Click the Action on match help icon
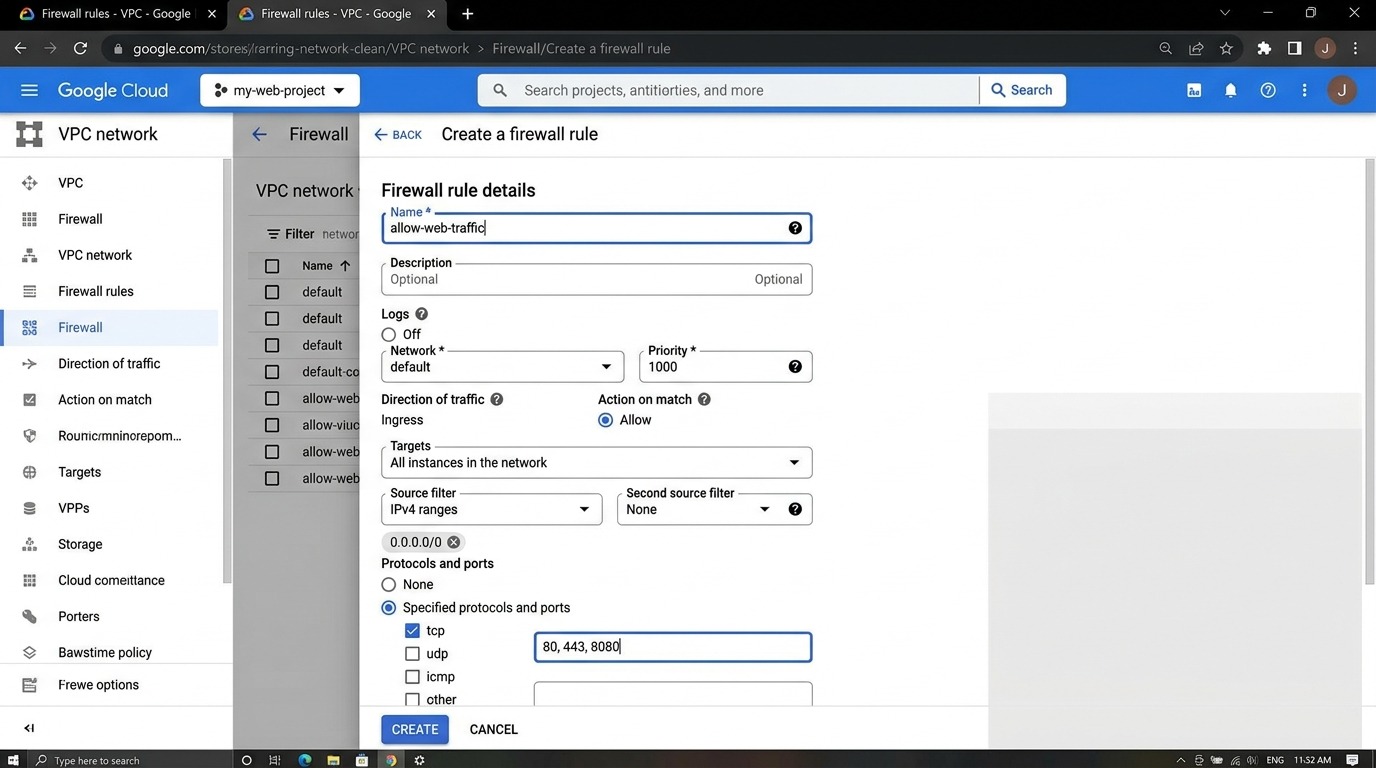This screenshot has width=1376, height=768. coord(704,399)
